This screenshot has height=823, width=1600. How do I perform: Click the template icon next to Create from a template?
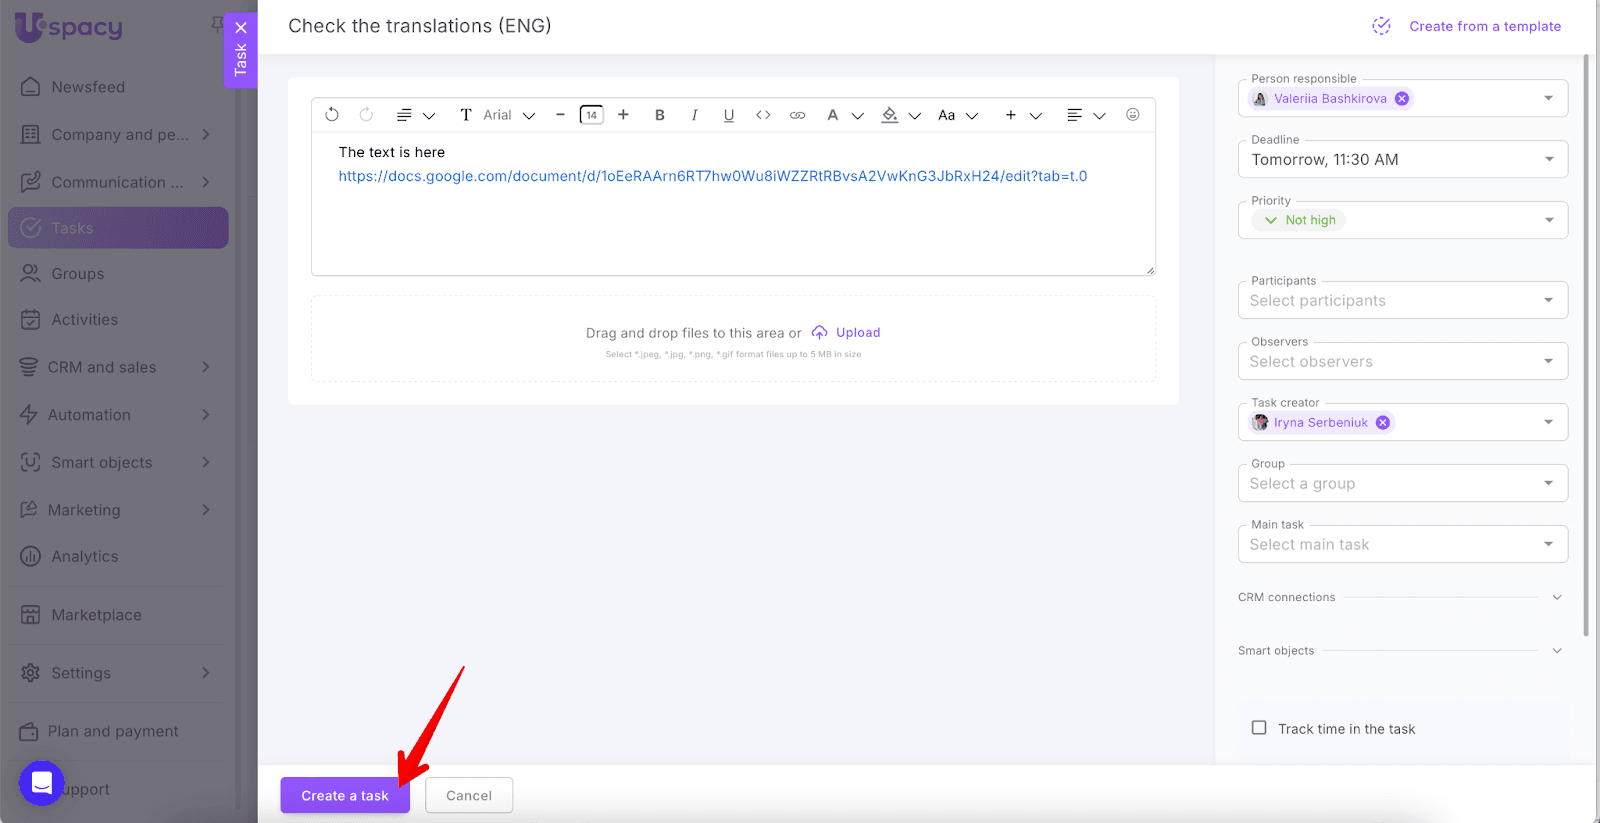(1381, 26)
